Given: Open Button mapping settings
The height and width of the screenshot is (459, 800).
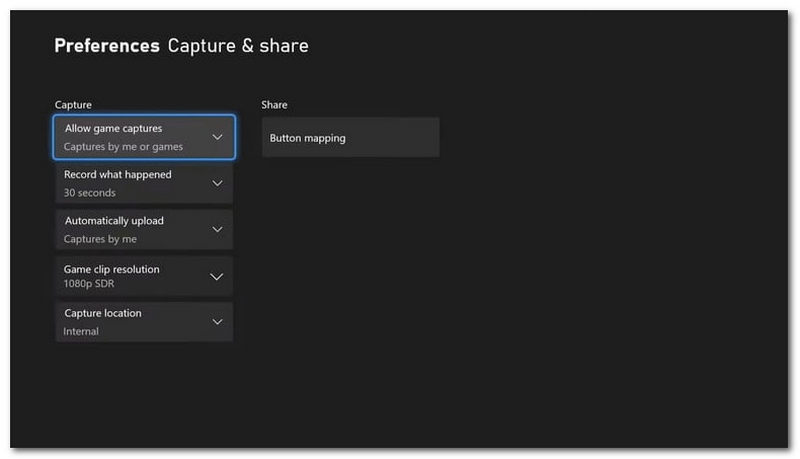Looking at the screenshot, I should point(351,137).
